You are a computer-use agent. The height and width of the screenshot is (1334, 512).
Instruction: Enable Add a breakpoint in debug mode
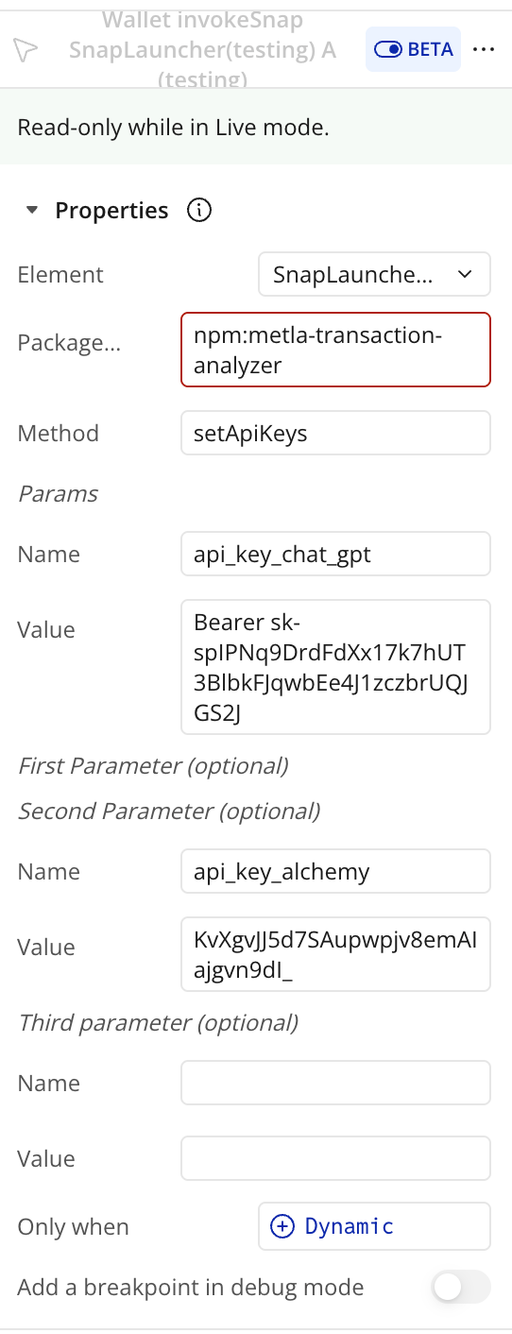tap(461, 1287)
